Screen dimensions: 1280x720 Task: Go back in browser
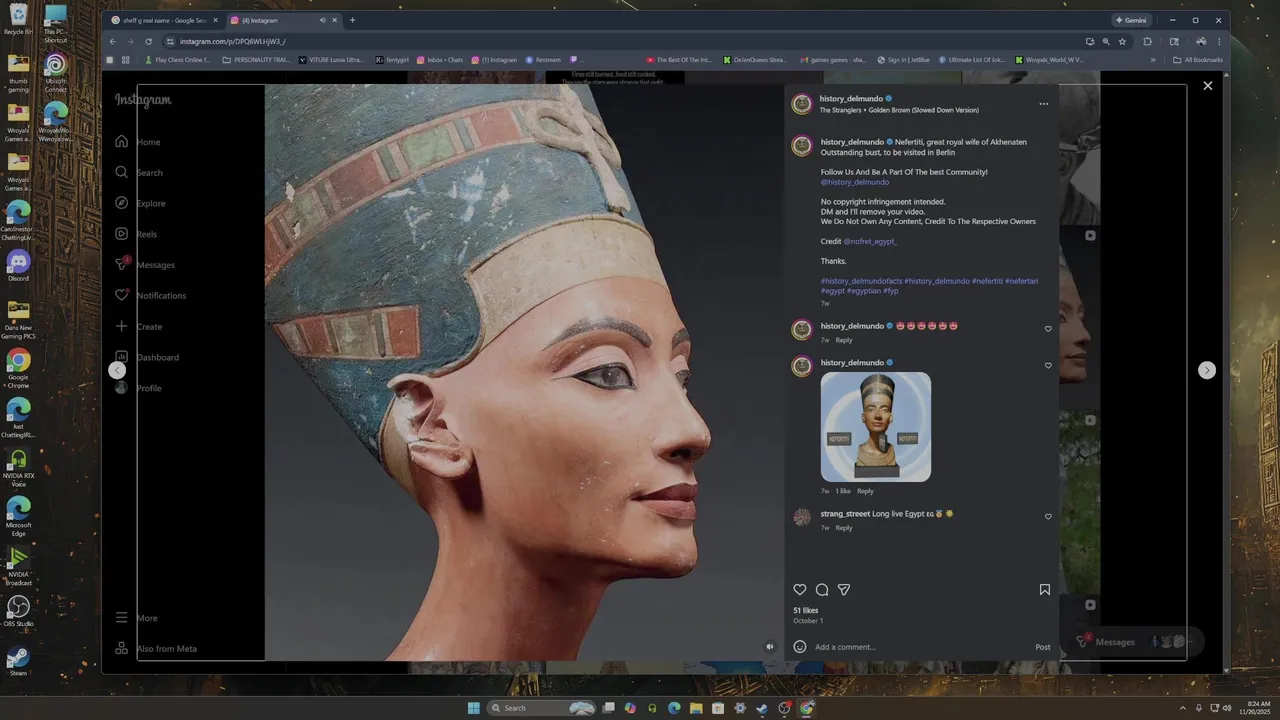112,41
